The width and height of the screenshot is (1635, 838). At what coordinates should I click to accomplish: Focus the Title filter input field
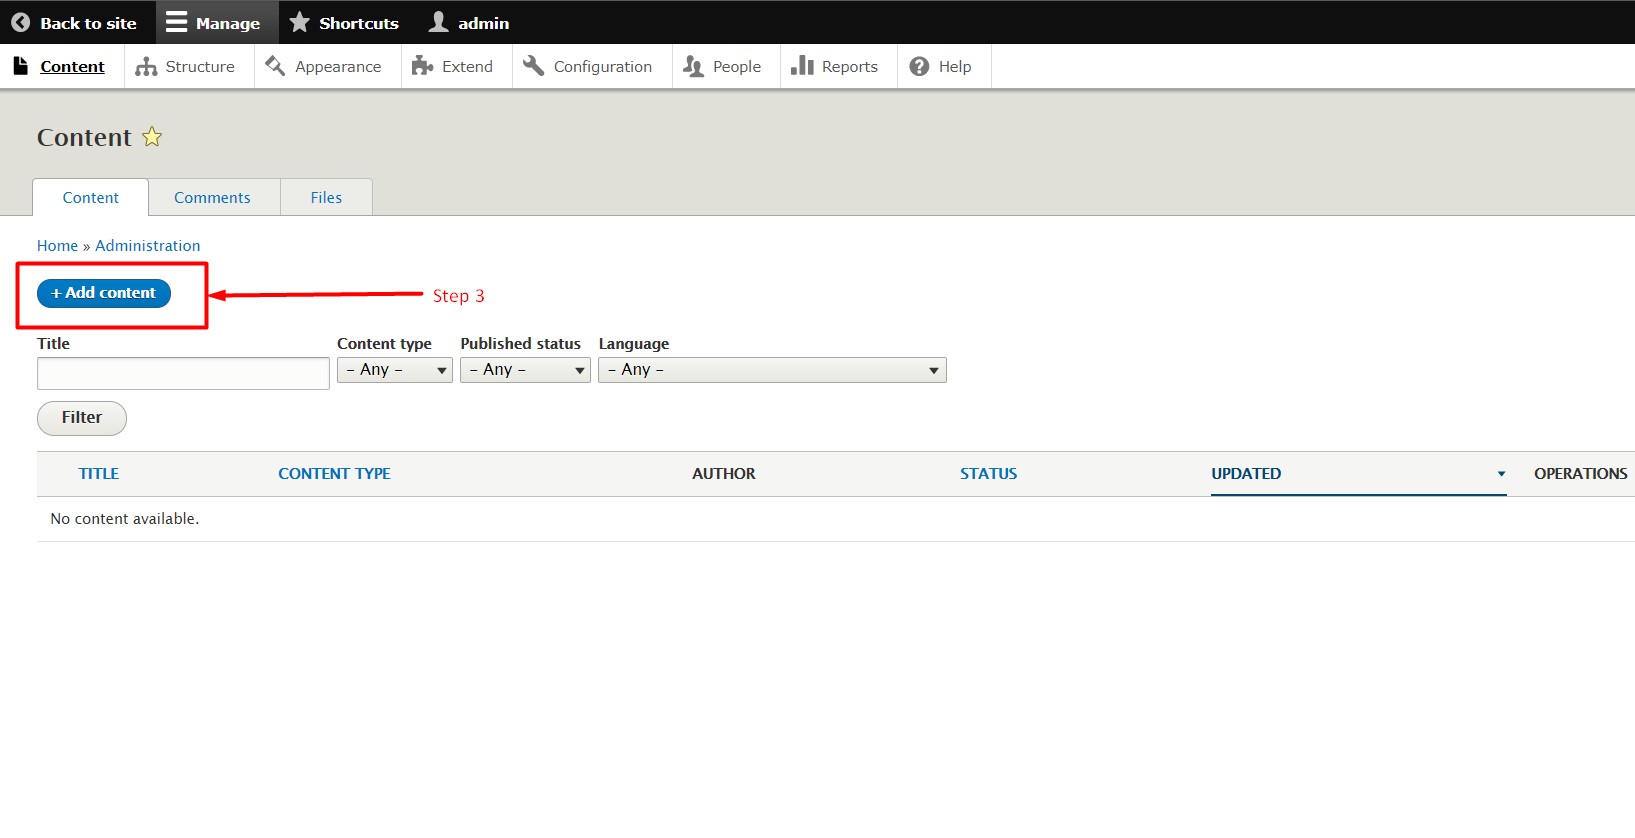tap(183, 373)
